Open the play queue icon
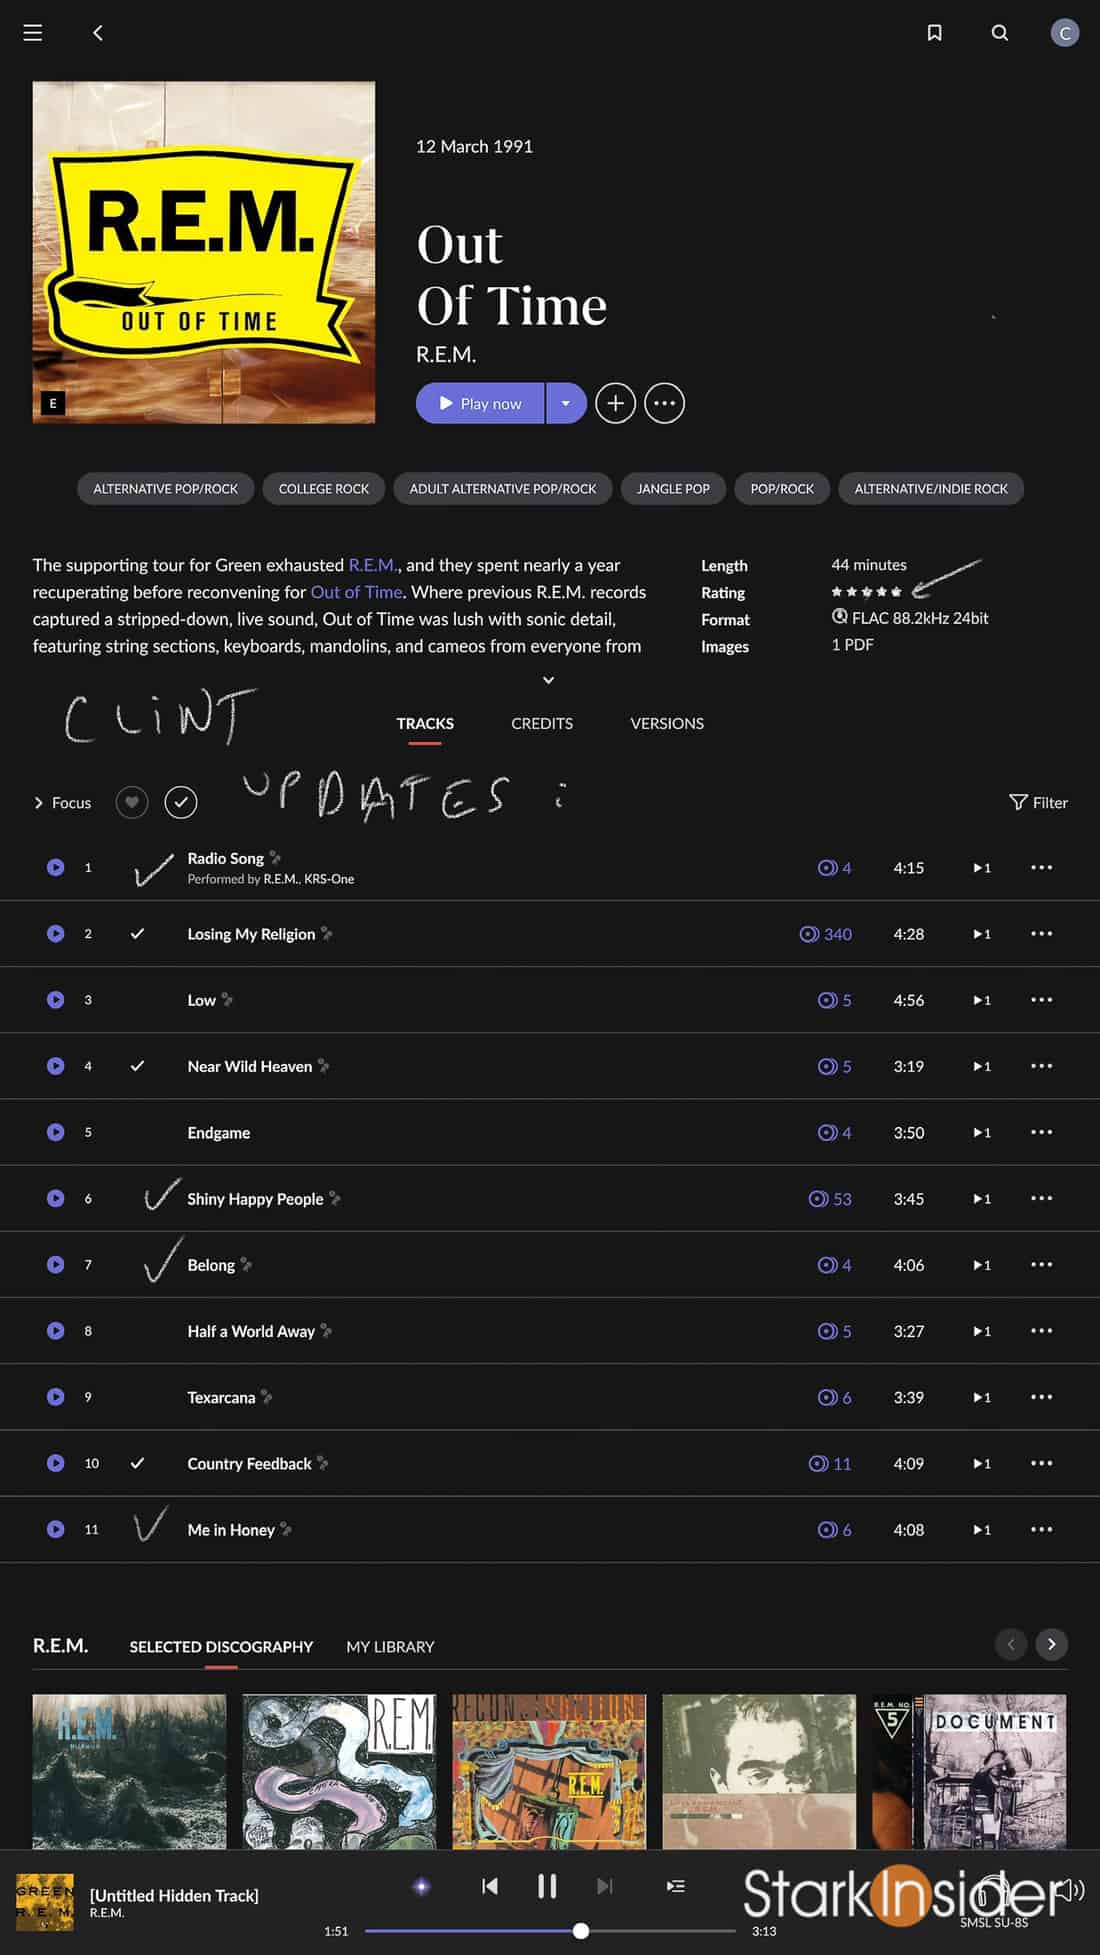 (676, 1886)
